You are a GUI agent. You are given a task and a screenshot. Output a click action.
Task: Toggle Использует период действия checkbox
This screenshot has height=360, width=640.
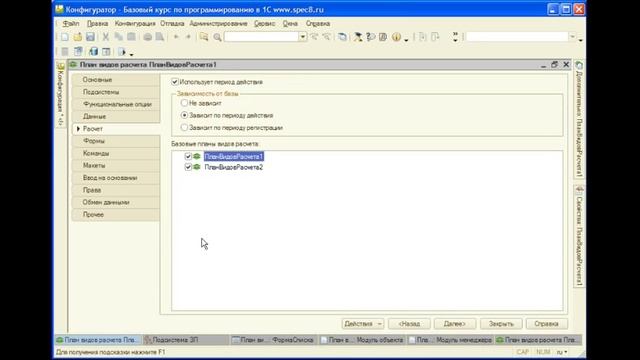point(175,82)
